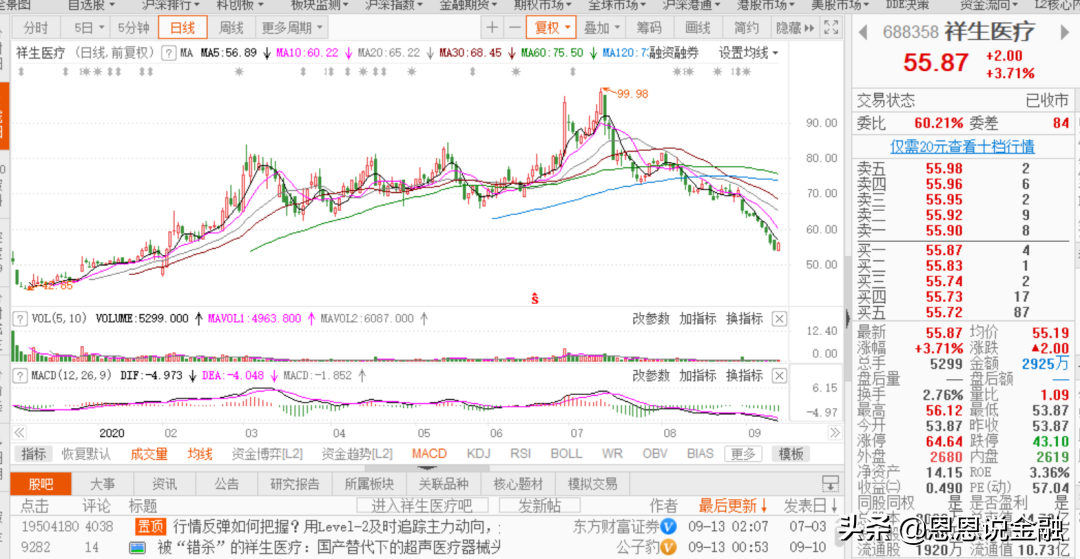Click 进入祥生医疗吧 button
Viewport: 1080px width, 559px height.
(x=422, y=506)
